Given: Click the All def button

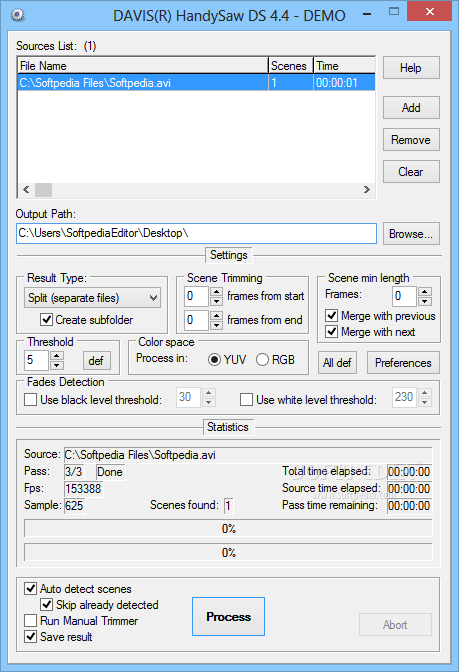Looking at the screenshot, I should pos(337,363).
